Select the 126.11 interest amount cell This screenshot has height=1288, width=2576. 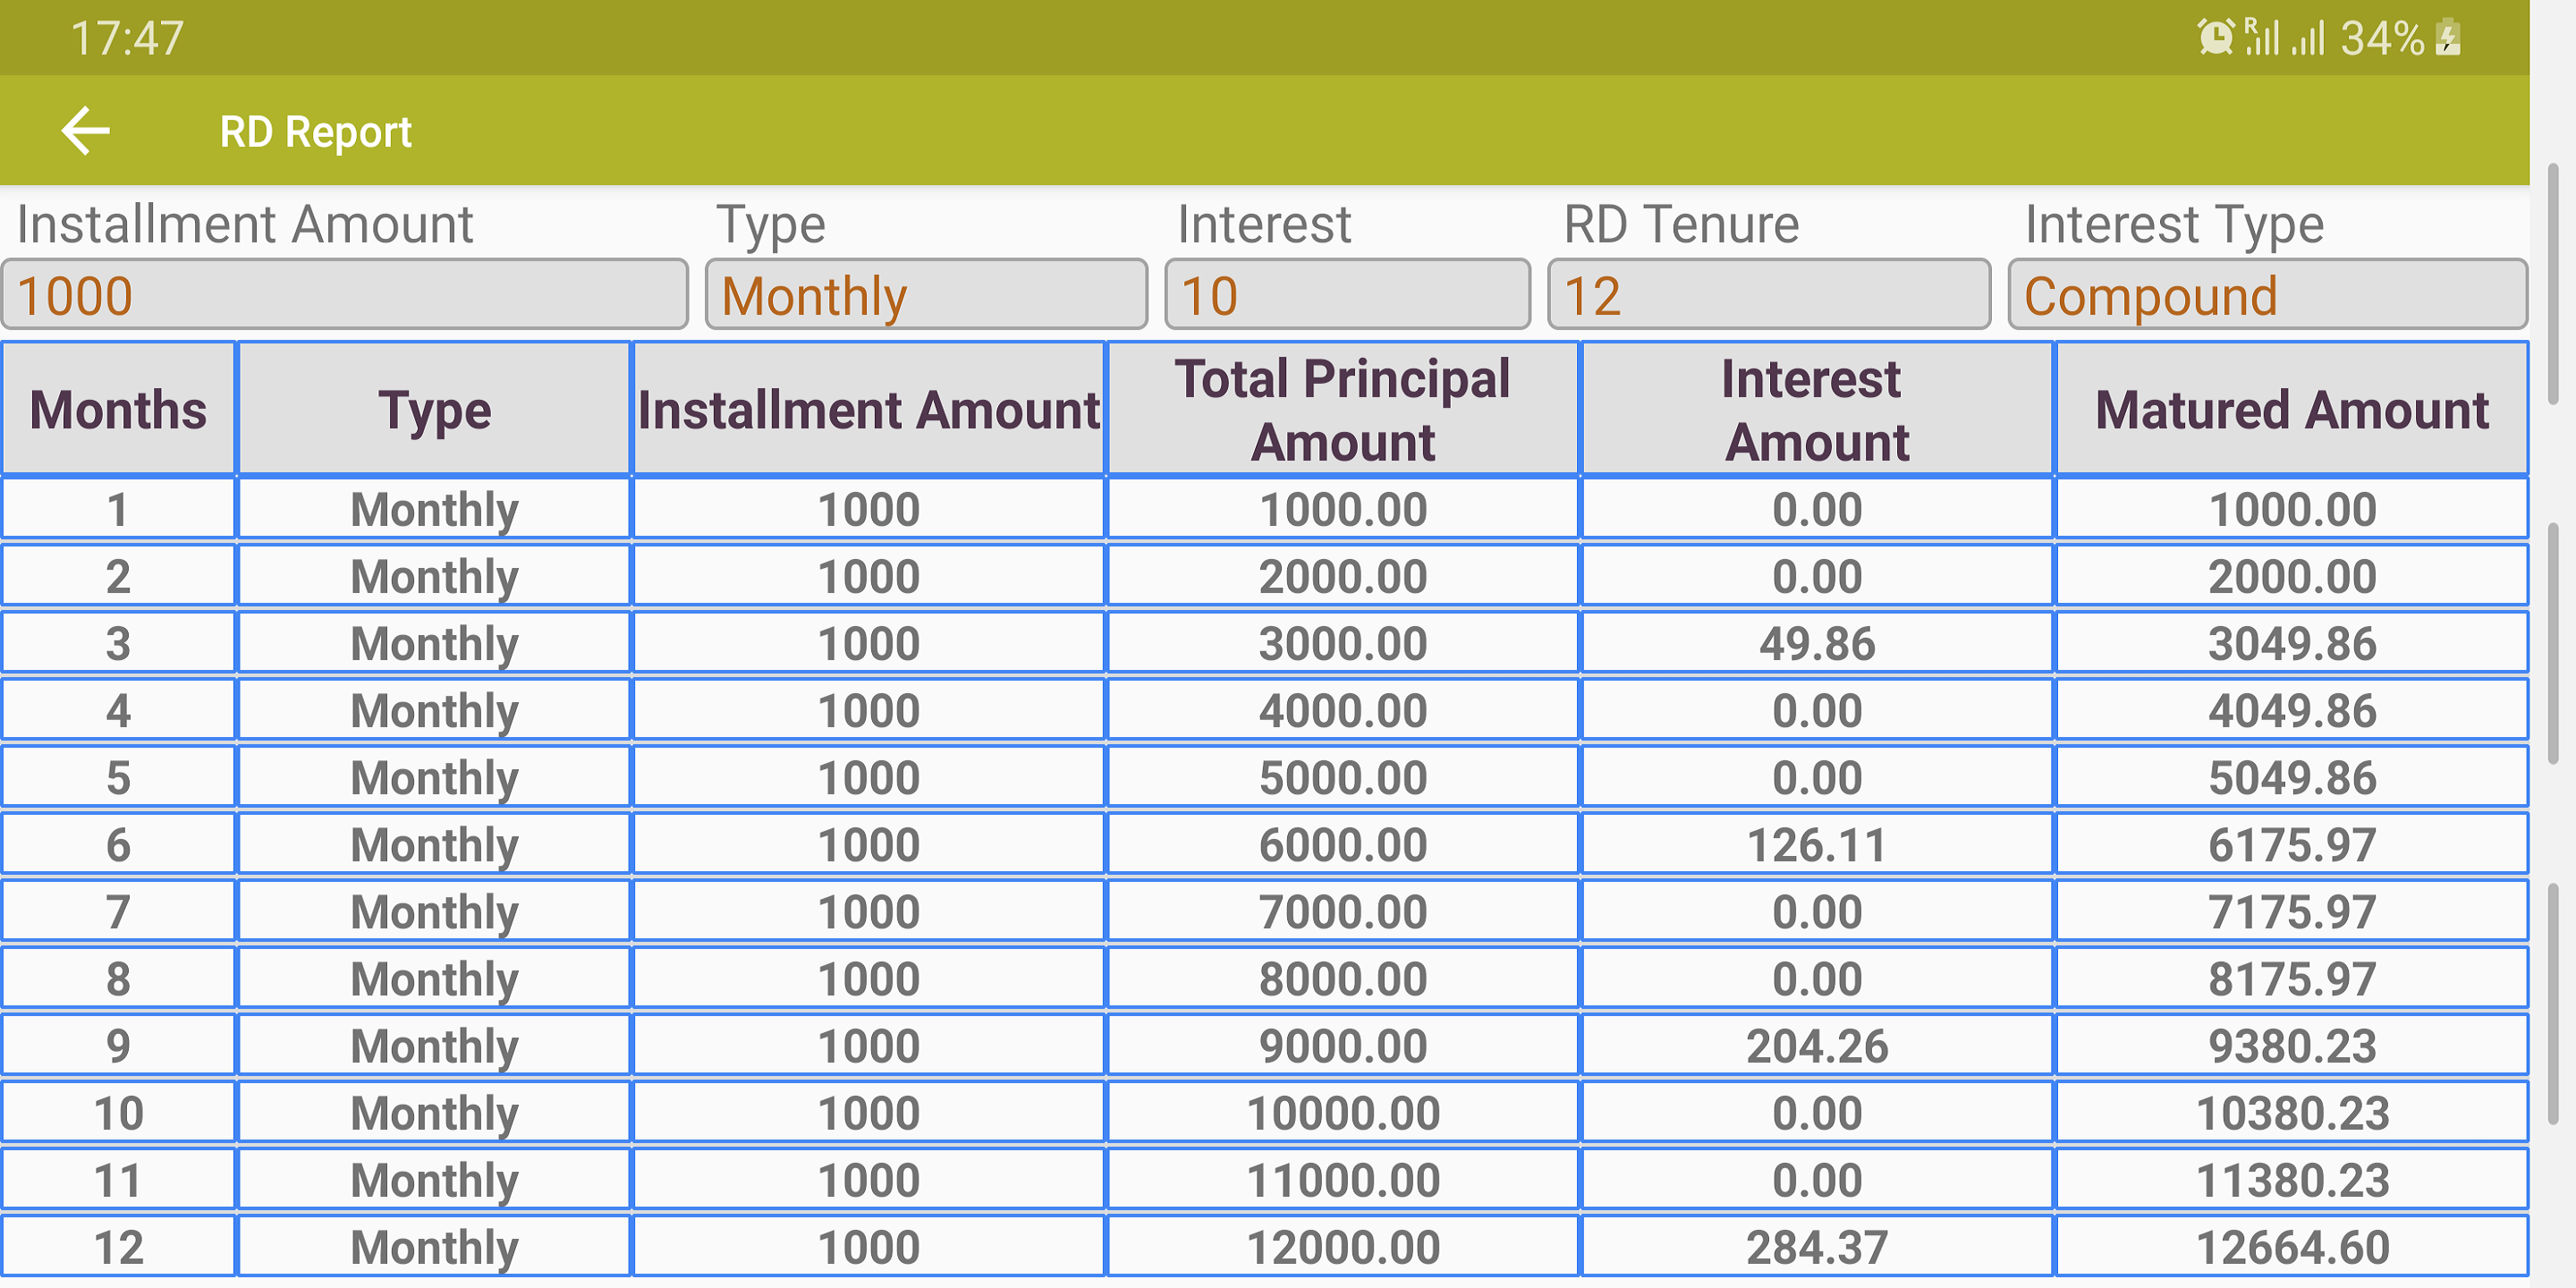1817,845
